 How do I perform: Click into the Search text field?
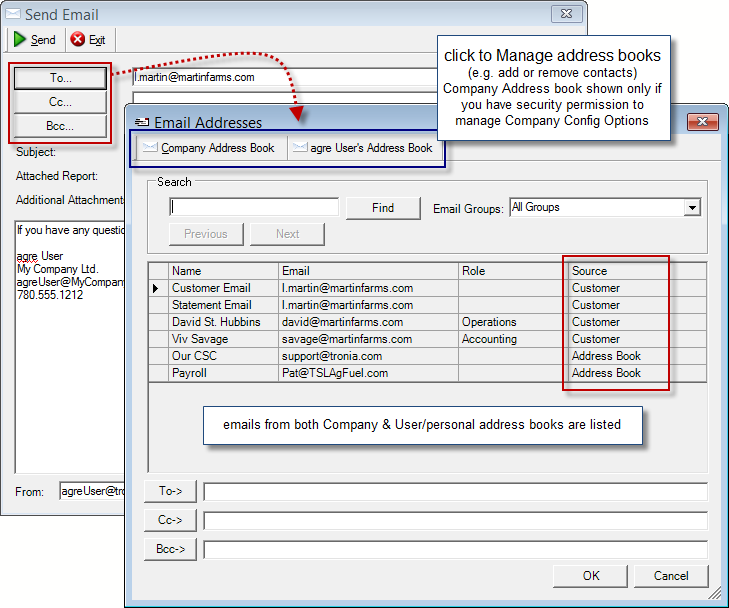pos(254,207)
